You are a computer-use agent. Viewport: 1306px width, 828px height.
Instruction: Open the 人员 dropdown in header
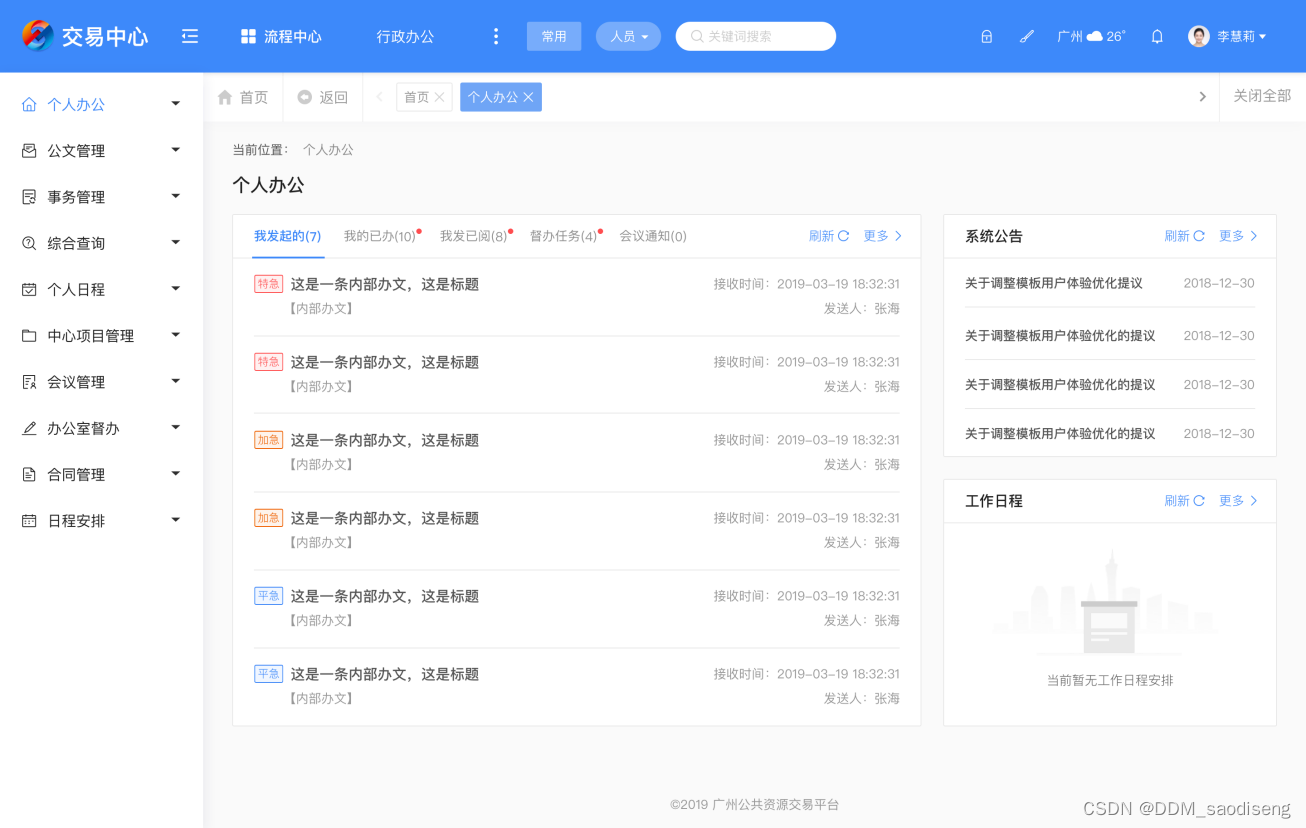pyautogui.click(x=628, y=36)
